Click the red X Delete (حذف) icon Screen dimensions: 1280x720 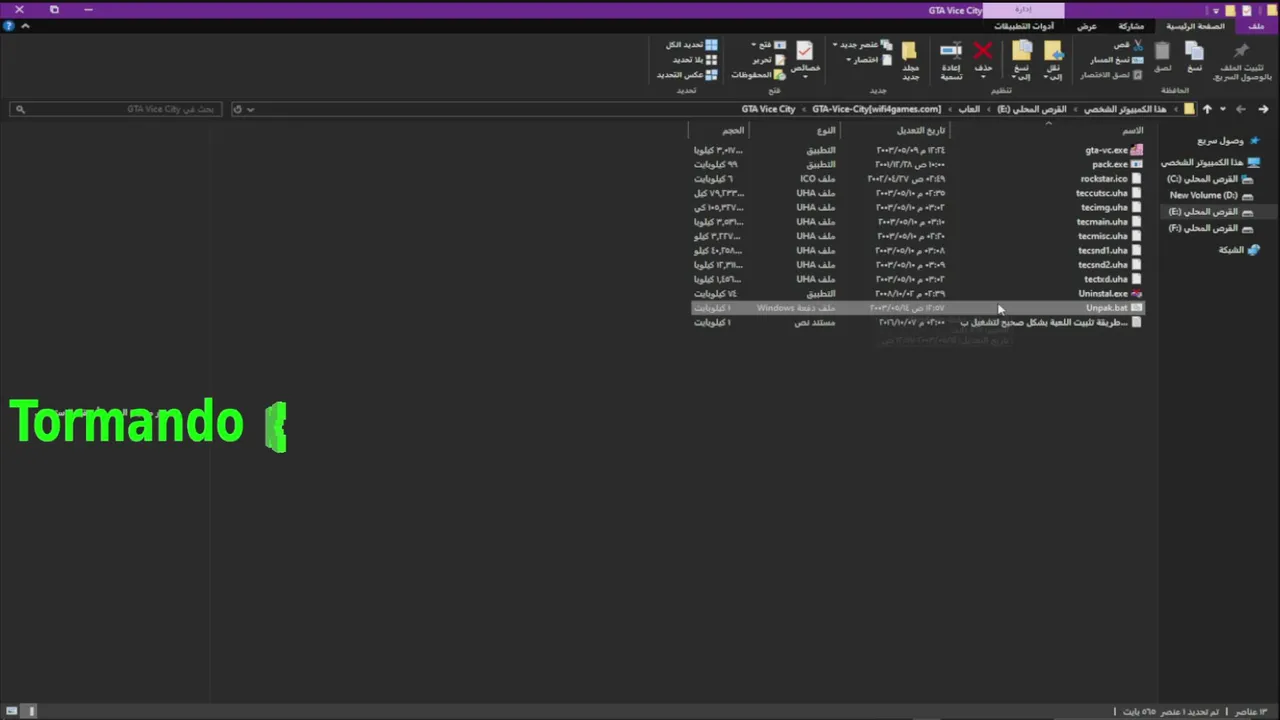click(x=983, y=50)
